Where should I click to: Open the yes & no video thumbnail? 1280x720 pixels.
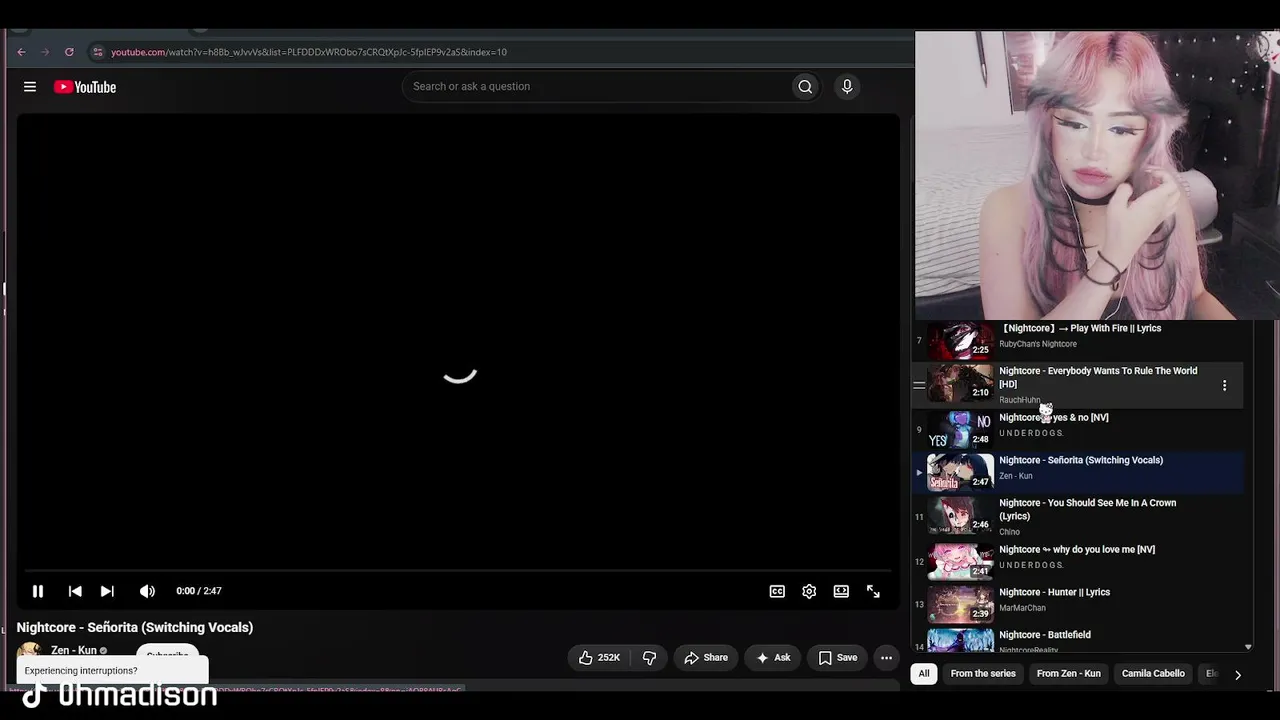[x=961, y=429]
